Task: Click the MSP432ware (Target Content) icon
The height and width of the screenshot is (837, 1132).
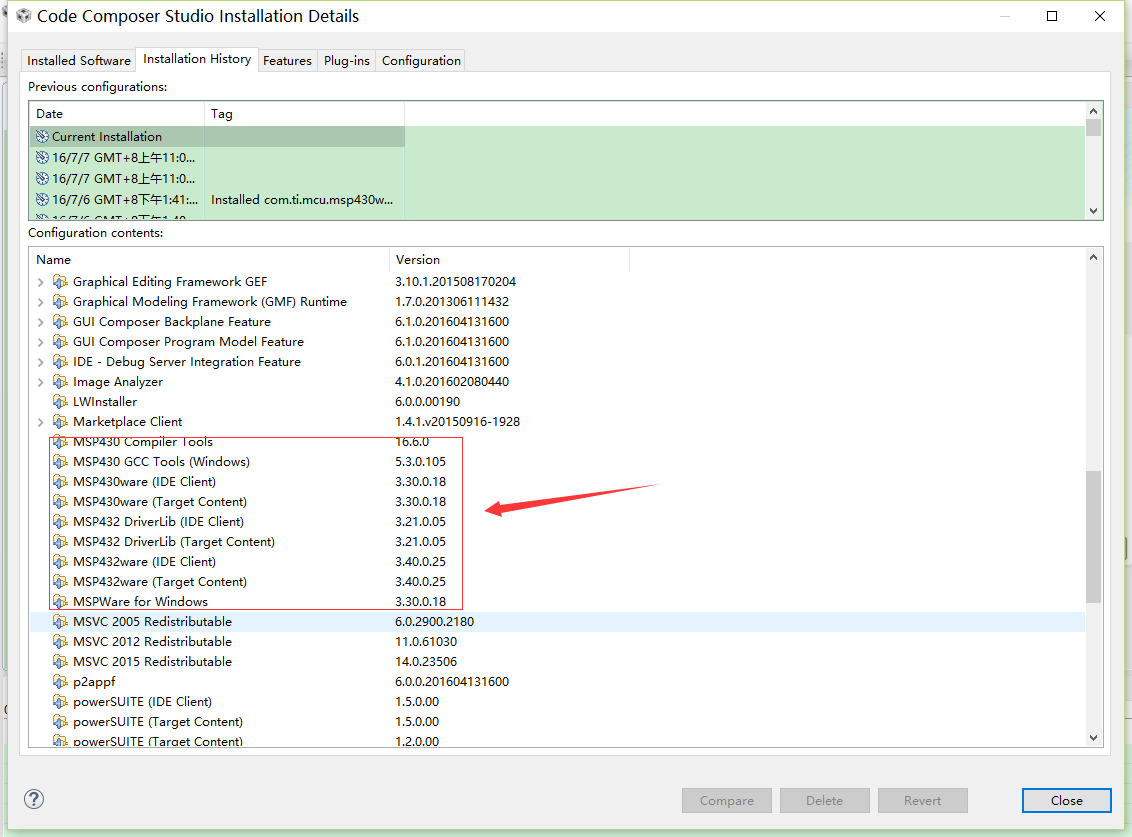Action: pyautogui.click(x=60, y=581)
